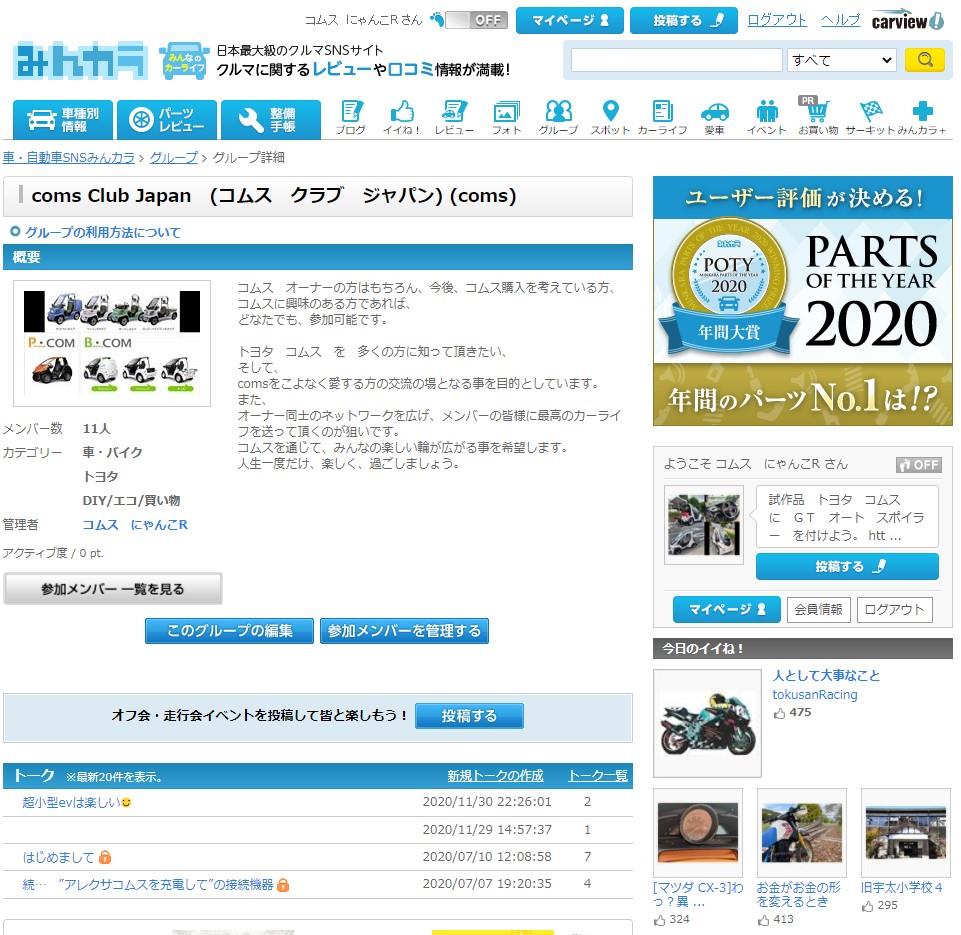The image size is (961, 935).
Task: Open [マツダ CX-3] article link
Action: pyautogui.click(x=698, y=895)
